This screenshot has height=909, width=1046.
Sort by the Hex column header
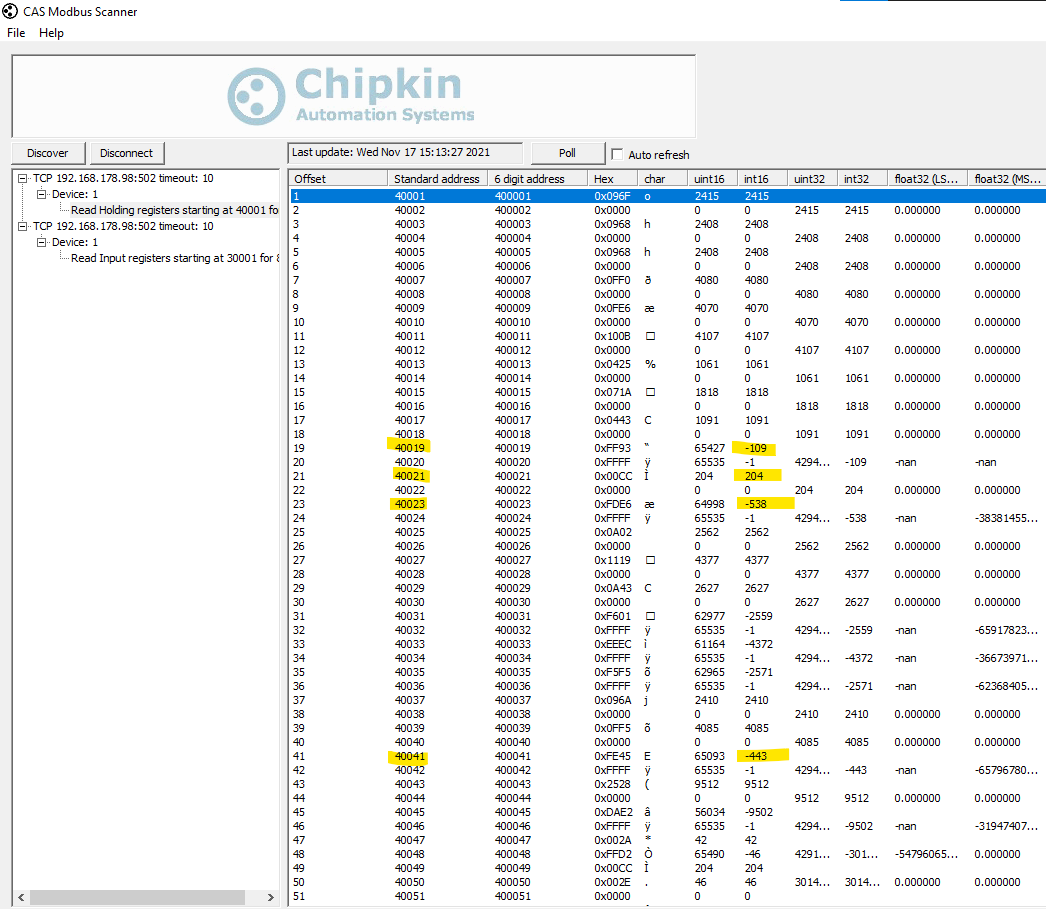point(612,179)
